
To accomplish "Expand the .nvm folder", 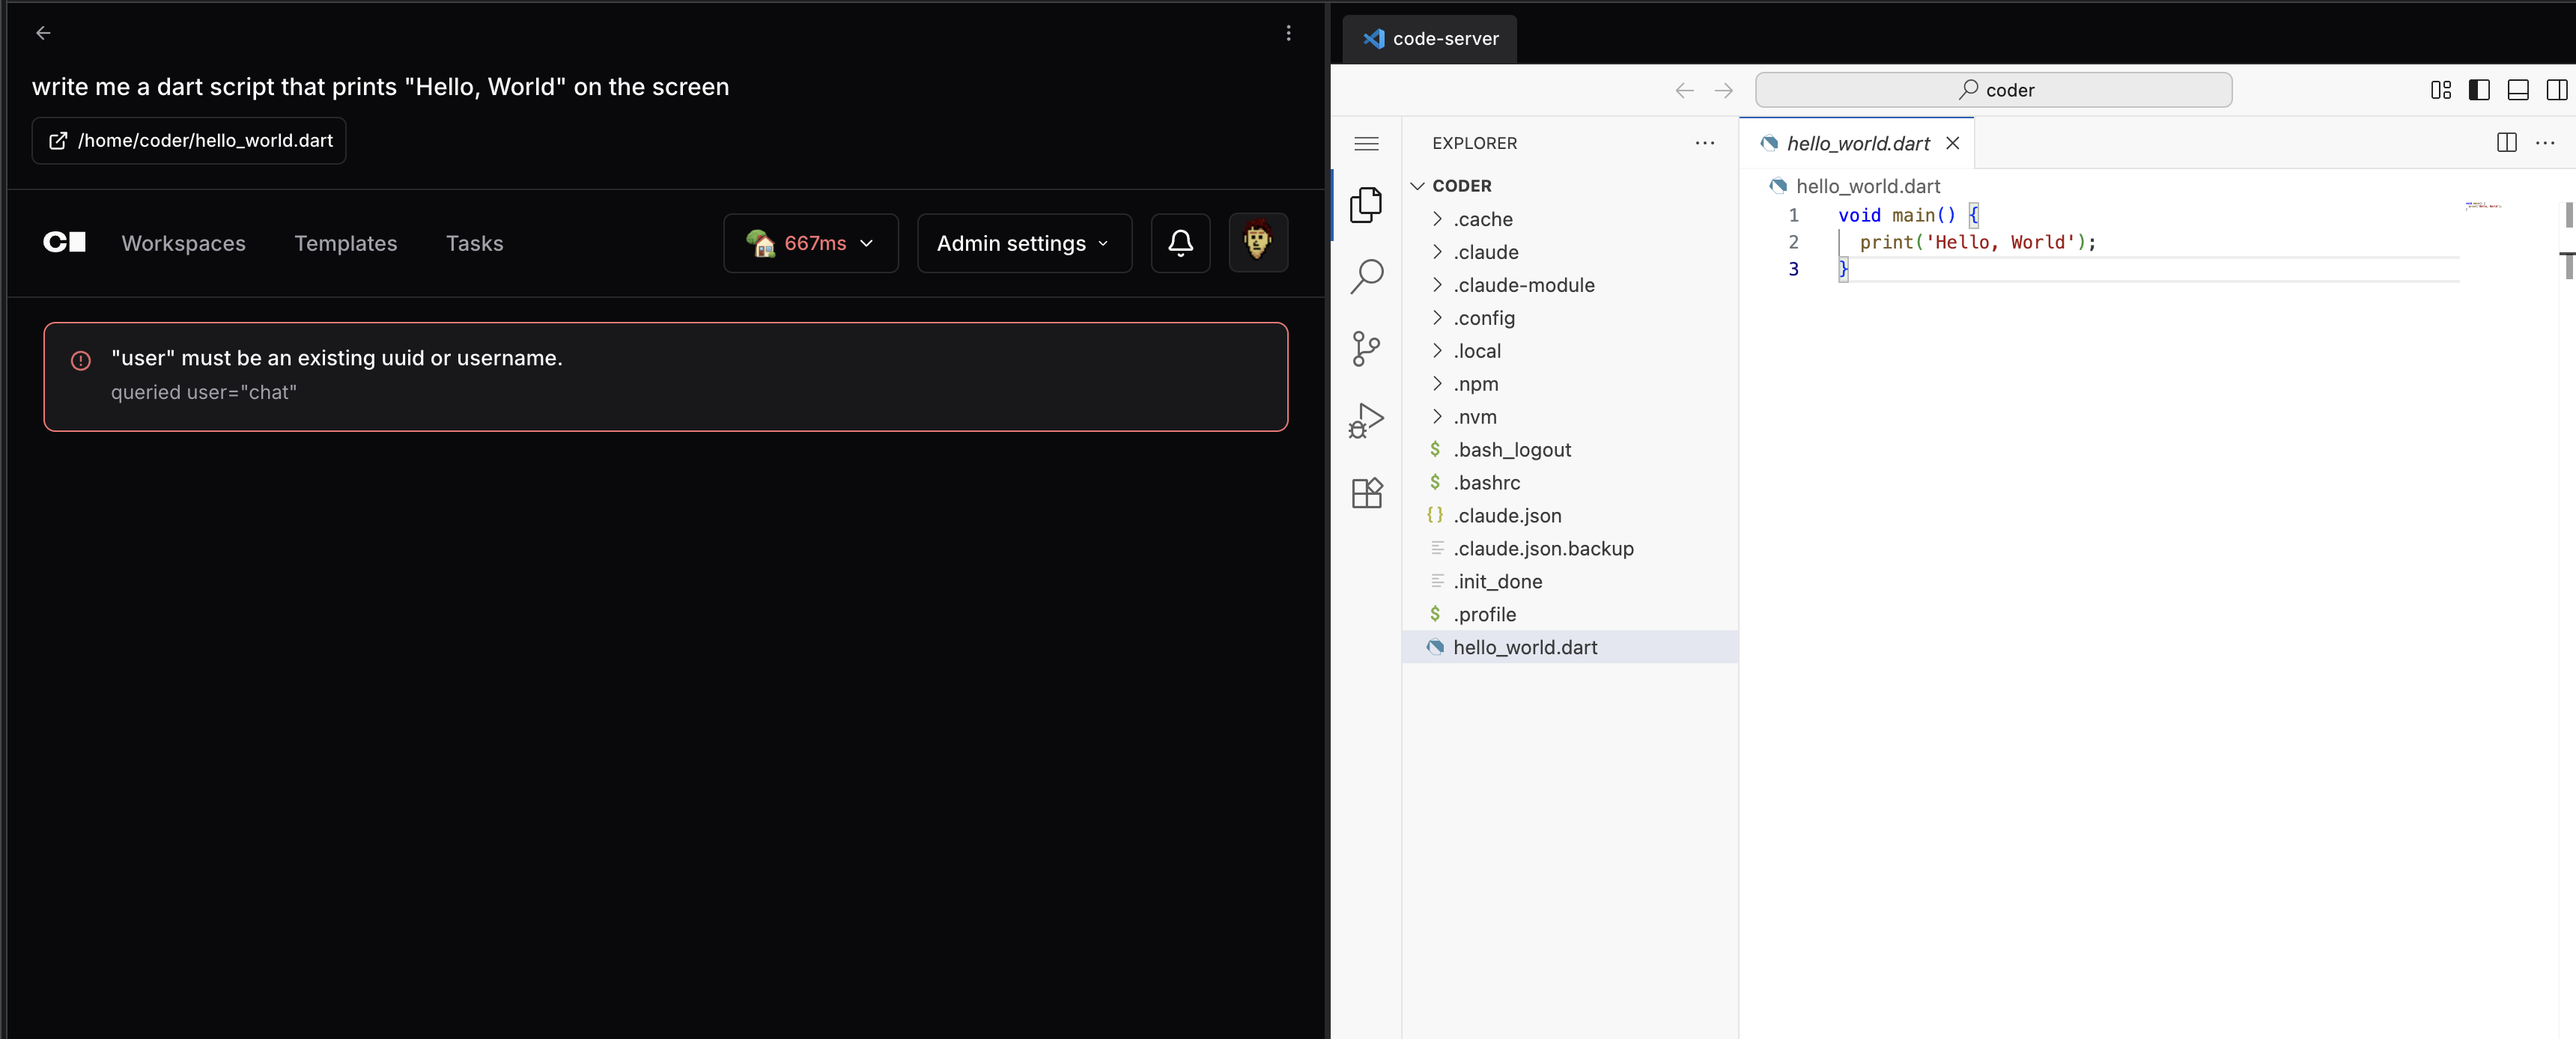I will point(1570,417).
